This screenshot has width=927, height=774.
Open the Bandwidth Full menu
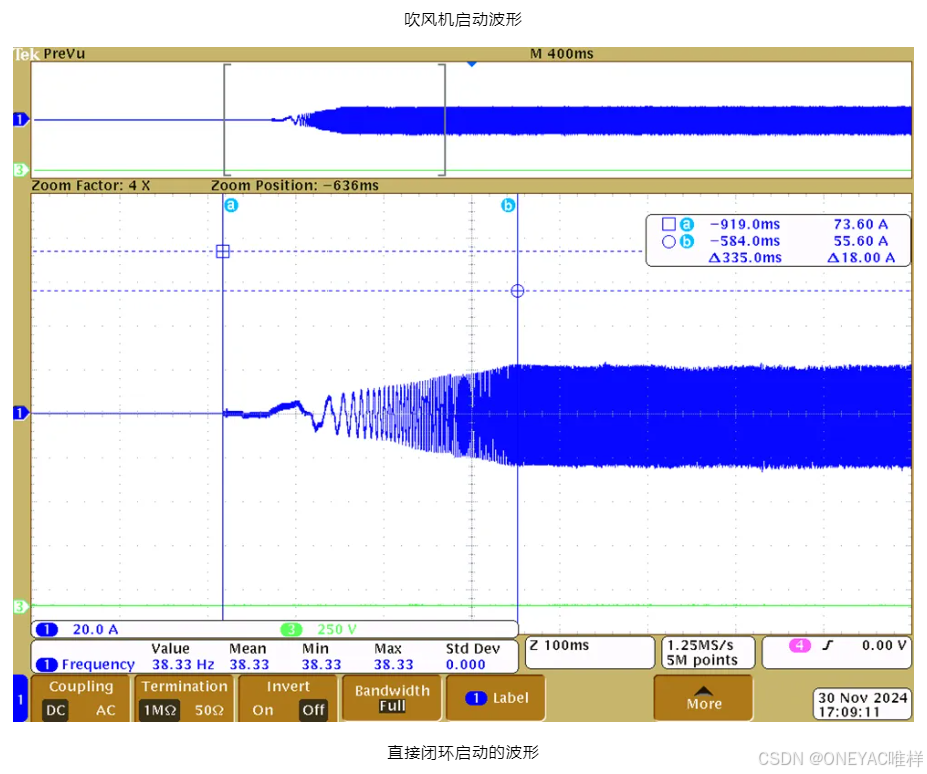392,698
